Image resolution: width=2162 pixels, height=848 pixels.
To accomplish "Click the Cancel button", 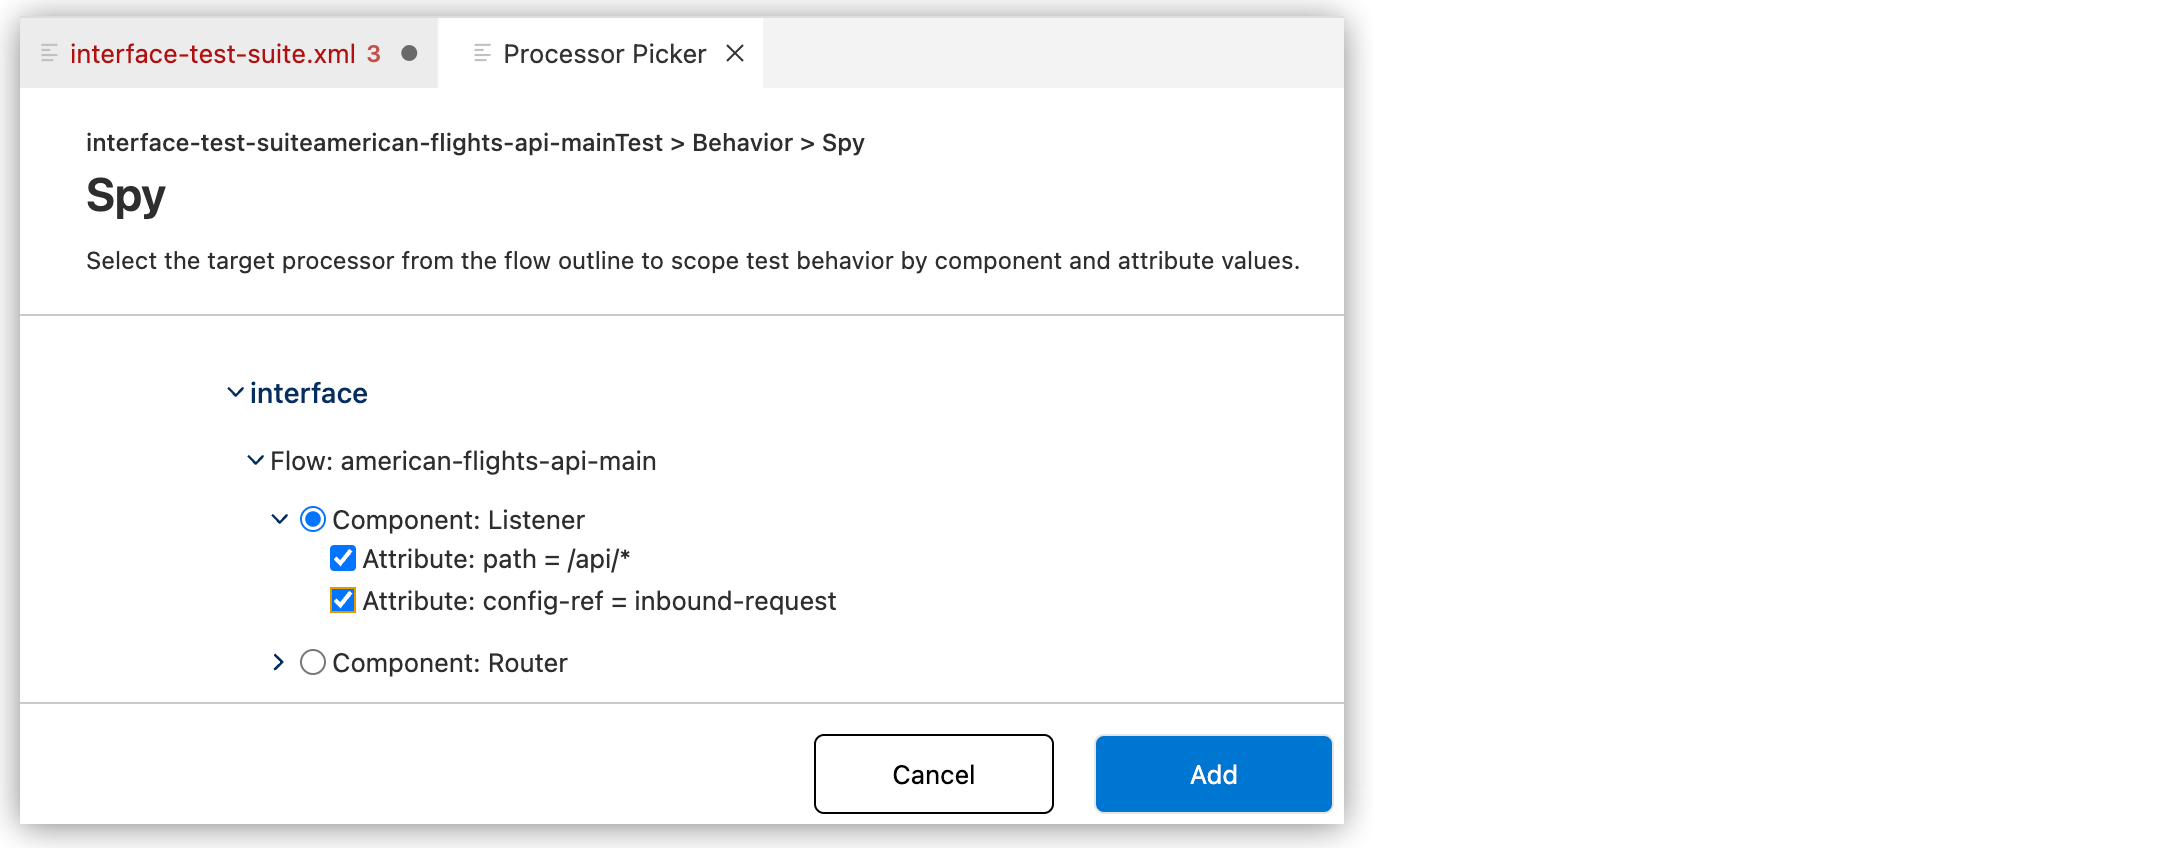I will pos(933,773).
